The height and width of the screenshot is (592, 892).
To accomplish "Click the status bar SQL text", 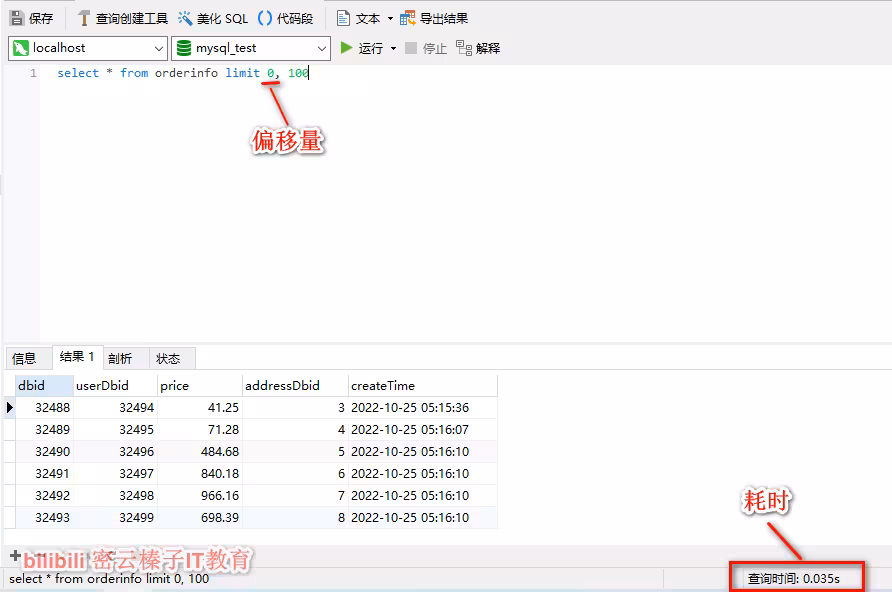I will (109, 579).
